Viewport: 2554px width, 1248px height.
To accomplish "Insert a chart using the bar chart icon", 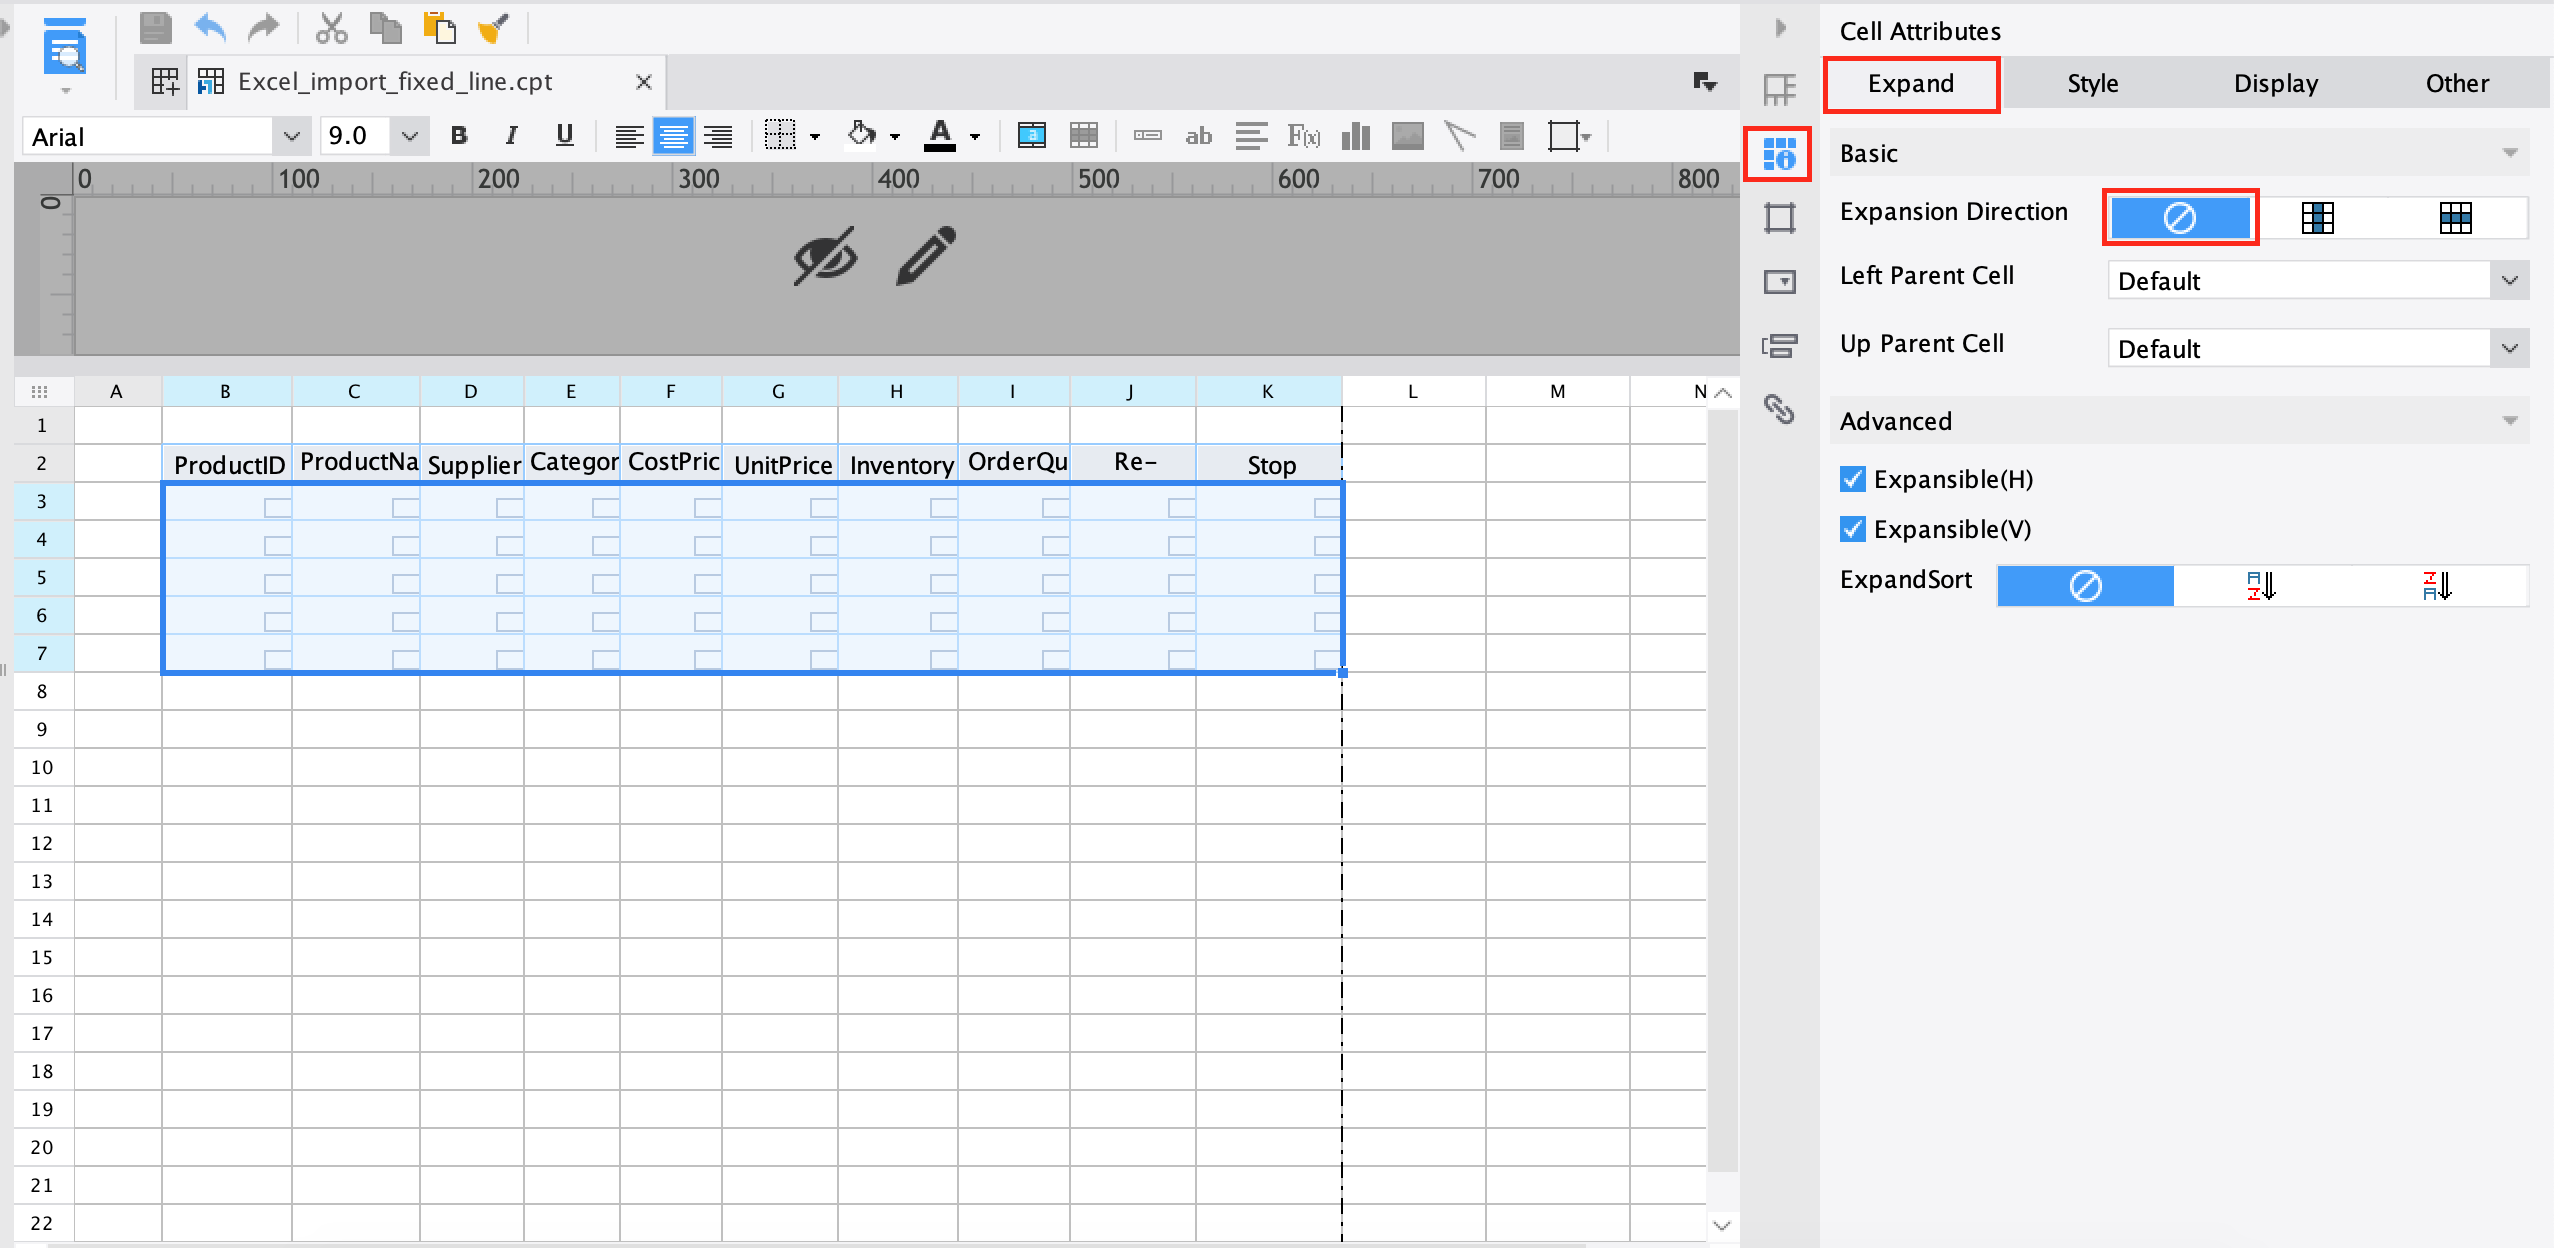I will point(1355,135).
